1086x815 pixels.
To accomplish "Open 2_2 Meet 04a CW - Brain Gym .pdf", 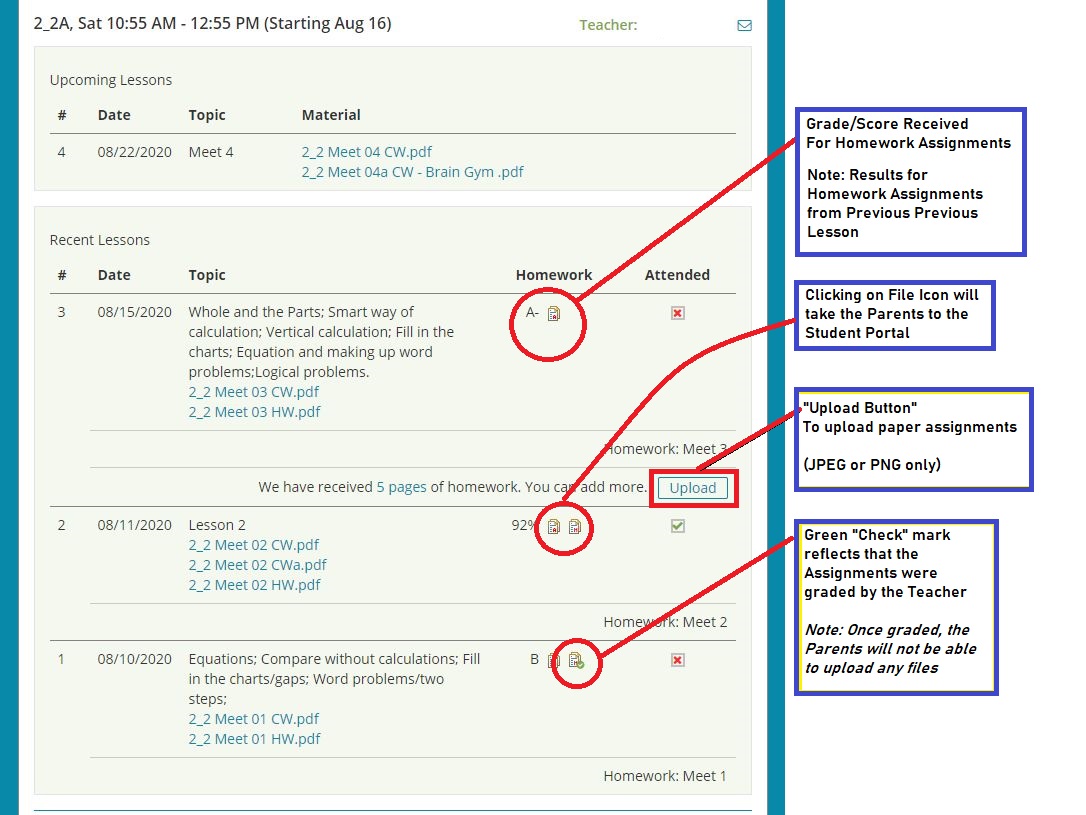I will coord(412,172).
